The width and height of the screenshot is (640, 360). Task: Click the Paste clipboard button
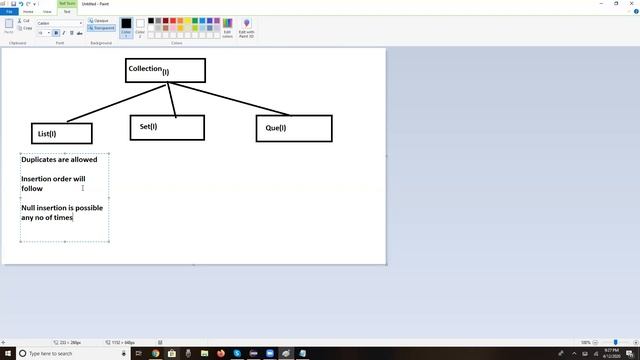click(9, 26)
